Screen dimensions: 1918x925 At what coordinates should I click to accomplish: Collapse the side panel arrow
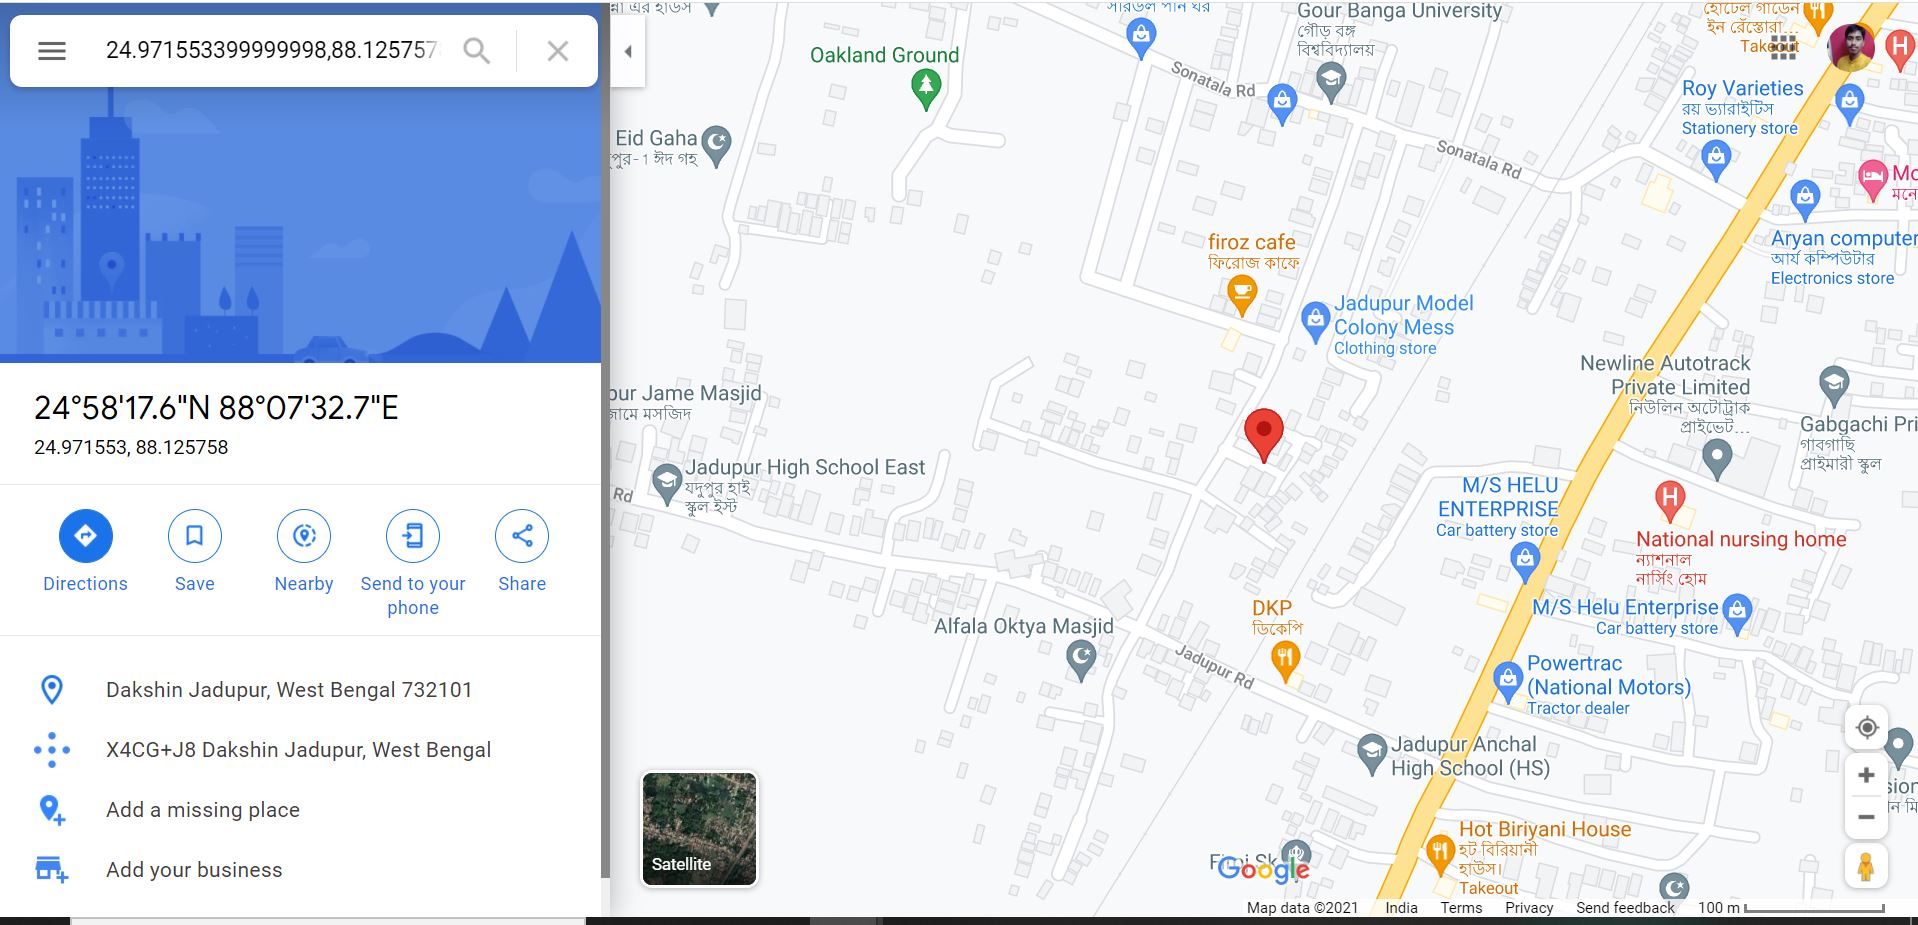[628, 52]
